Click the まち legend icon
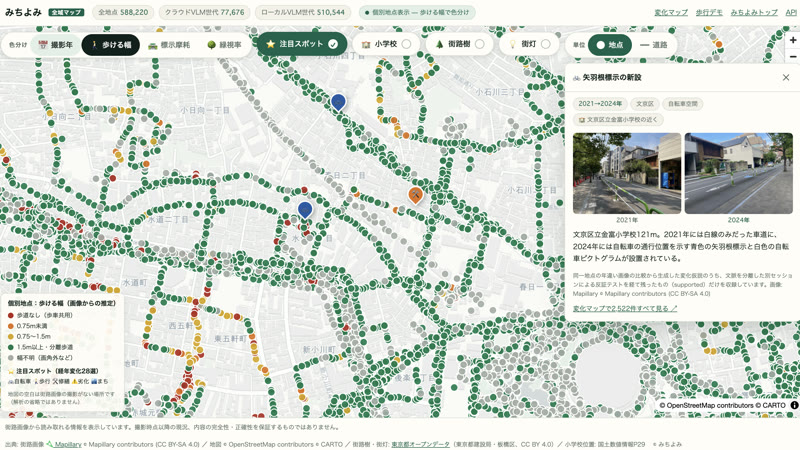This screenshot has height=450, width=800. point(94,381)
